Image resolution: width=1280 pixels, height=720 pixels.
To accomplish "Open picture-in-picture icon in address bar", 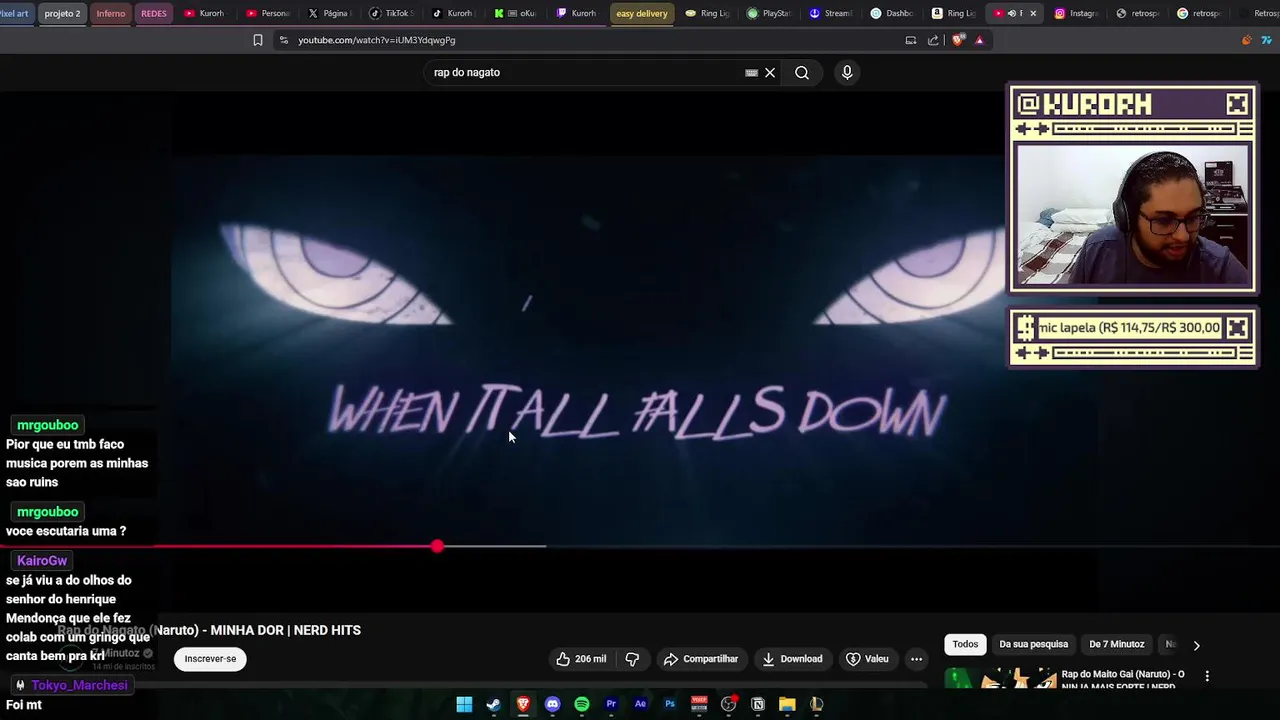I will pos(910,40).
